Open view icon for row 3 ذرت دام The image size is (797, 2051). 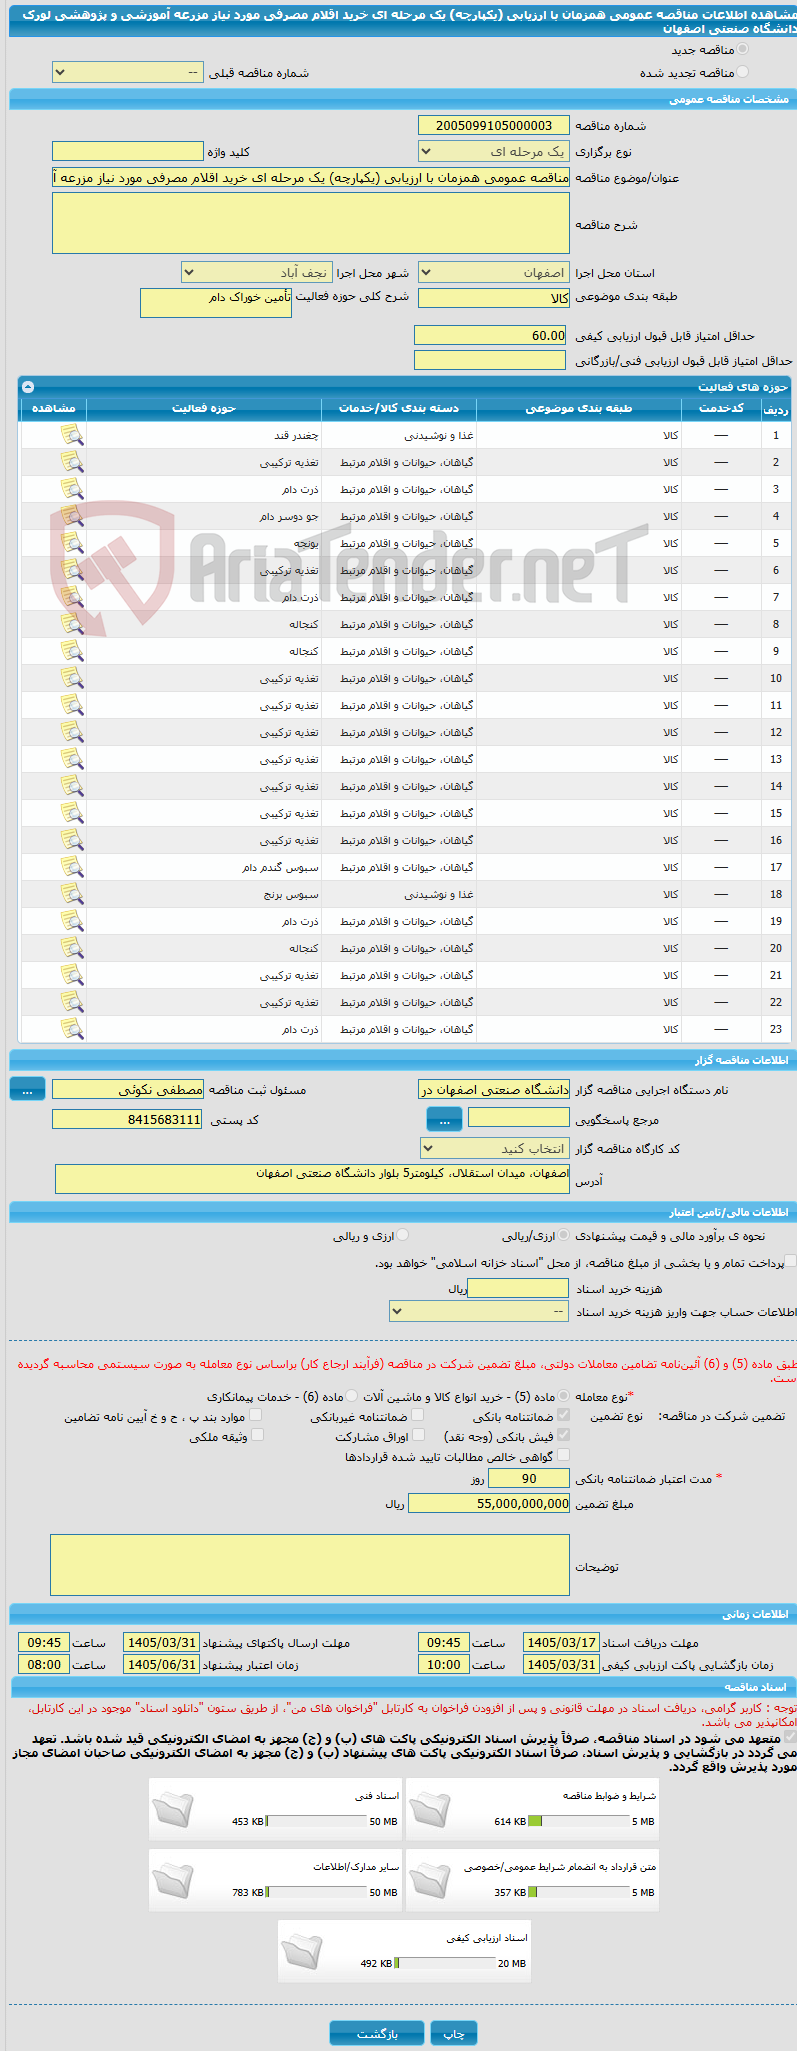(71, 489)
